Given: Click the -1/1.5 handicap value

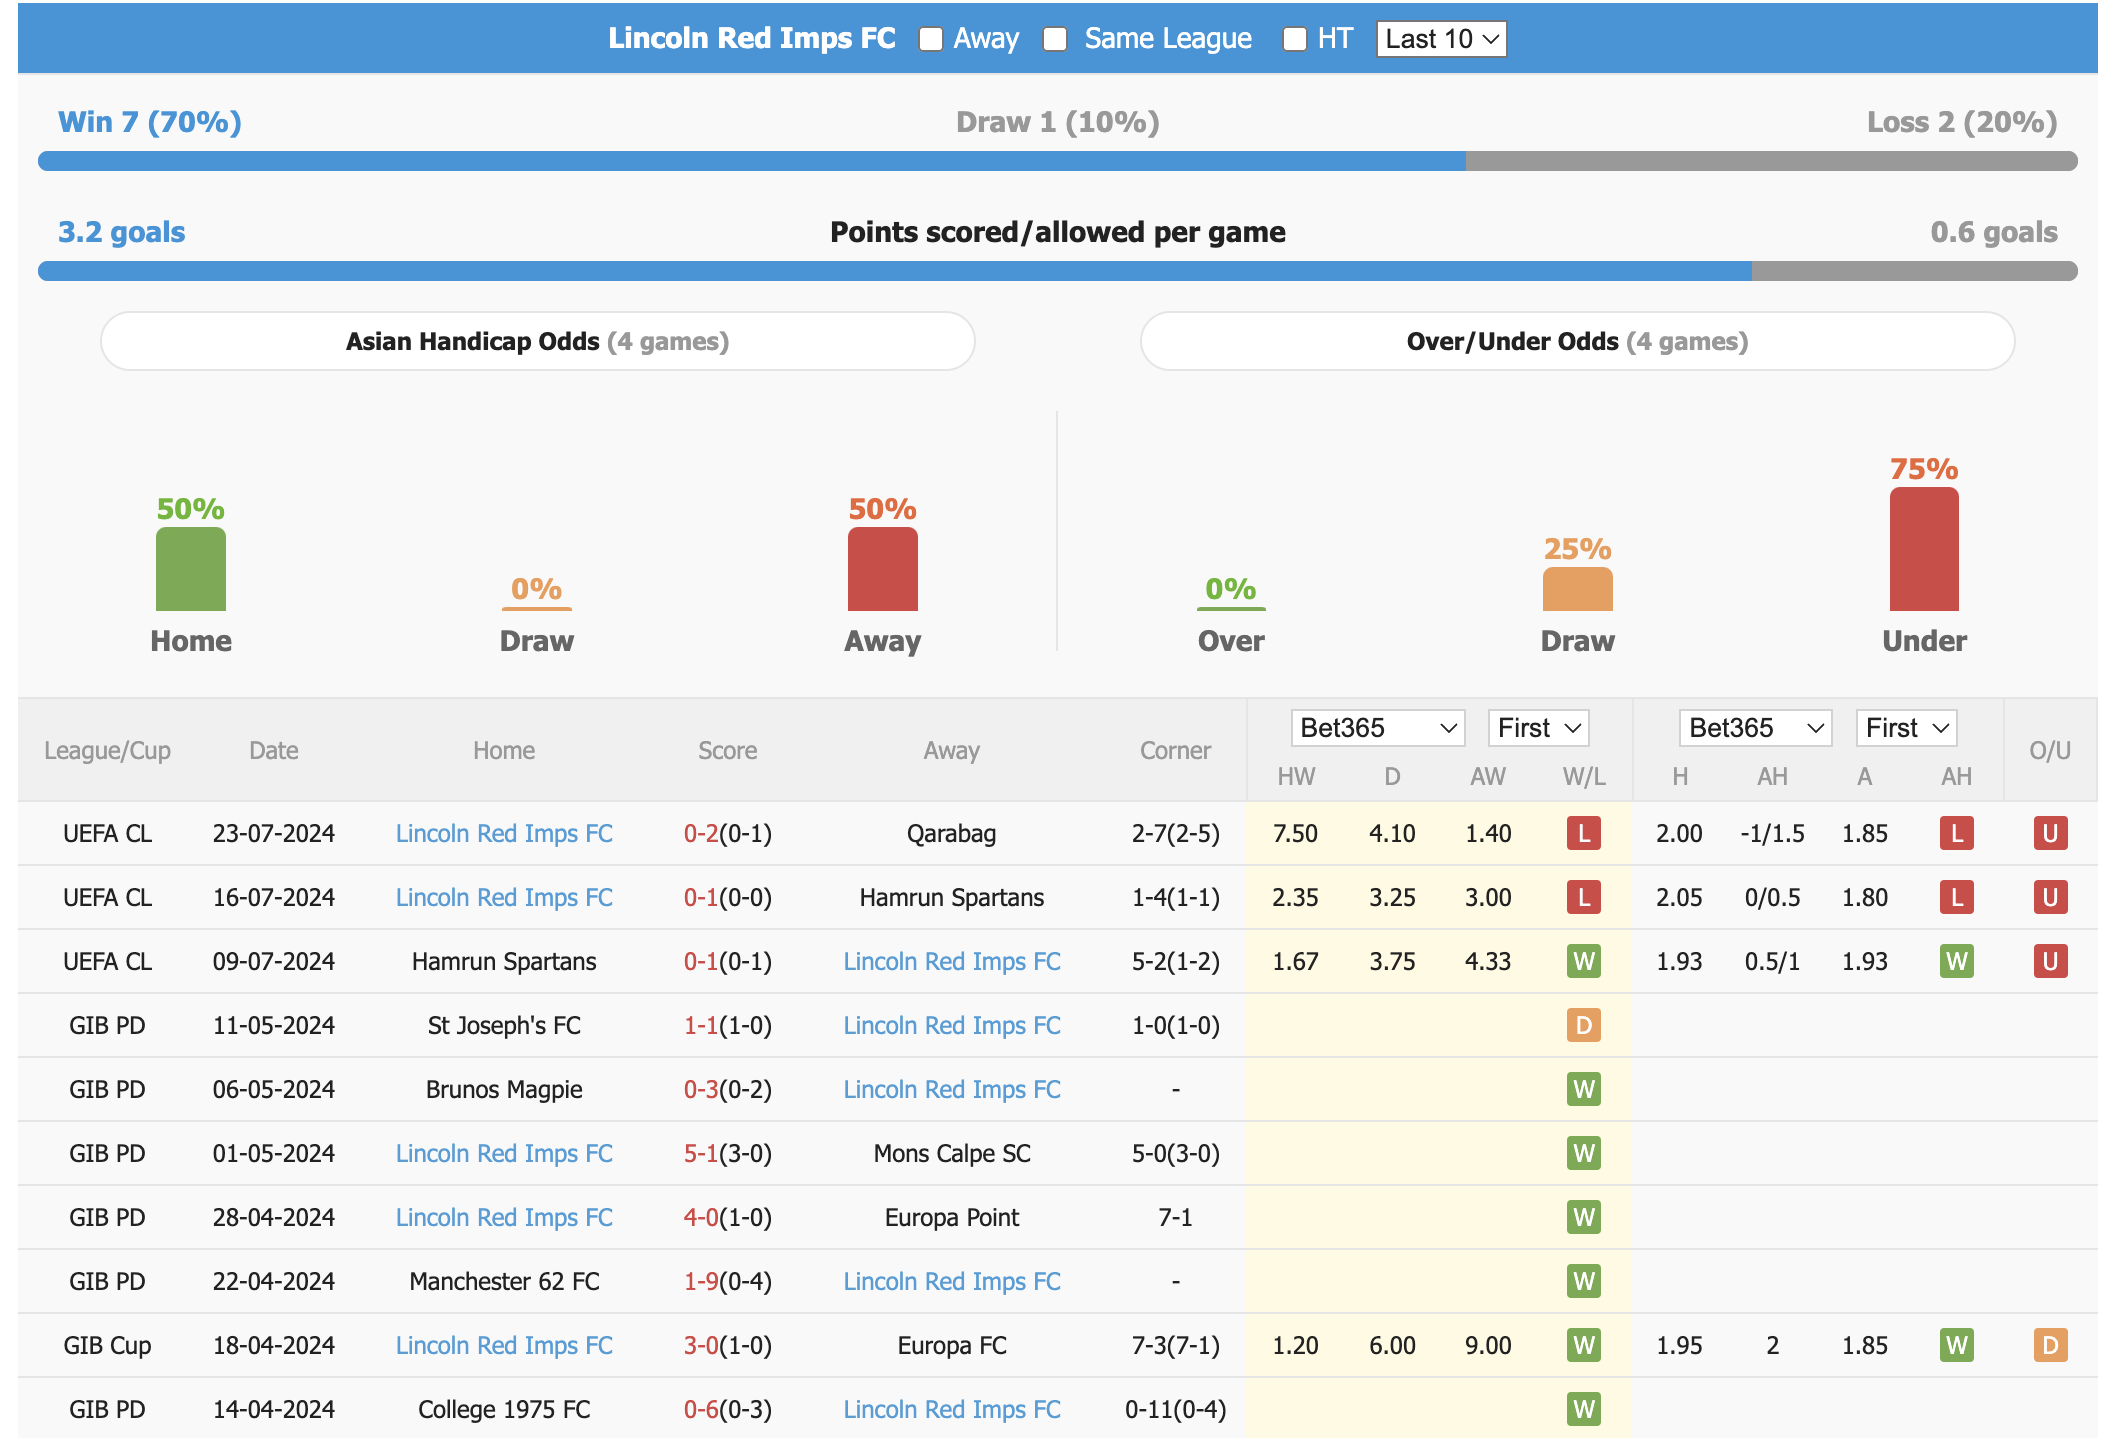Looking at the screenshot, I should 1772,833.
